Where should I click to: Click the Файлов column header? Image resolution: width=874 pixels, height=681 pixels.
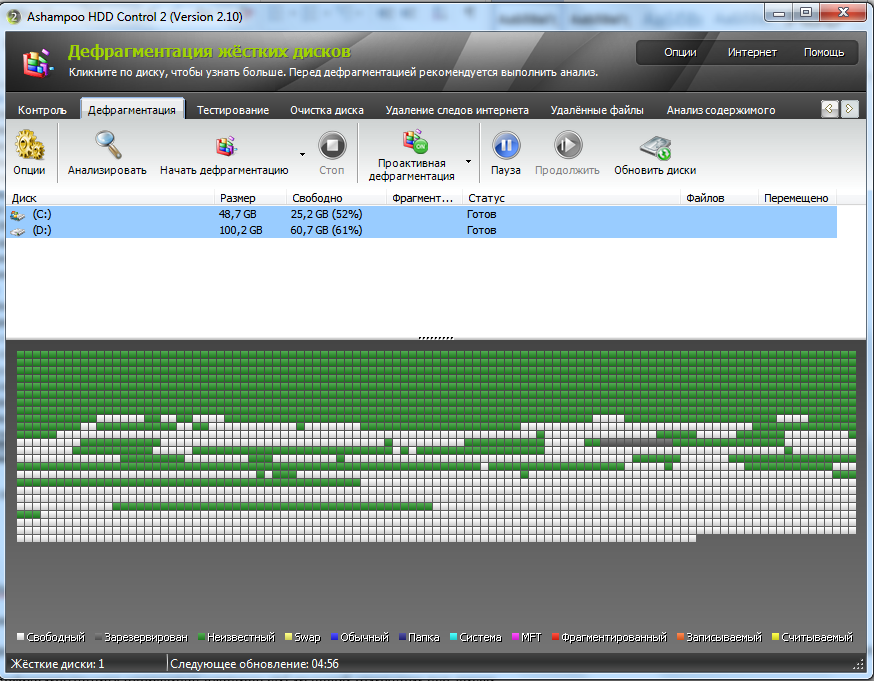pos(720,198)
